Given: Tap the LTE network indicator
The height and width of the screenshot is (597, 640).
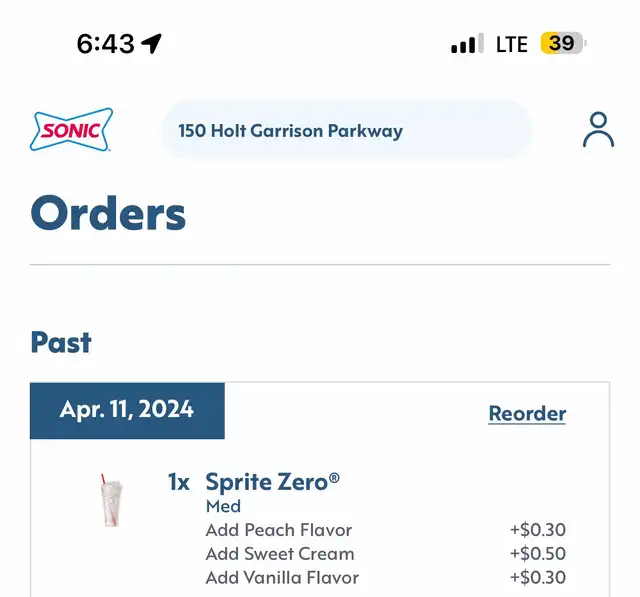Looking at the screenshot, I should (512, 44).
